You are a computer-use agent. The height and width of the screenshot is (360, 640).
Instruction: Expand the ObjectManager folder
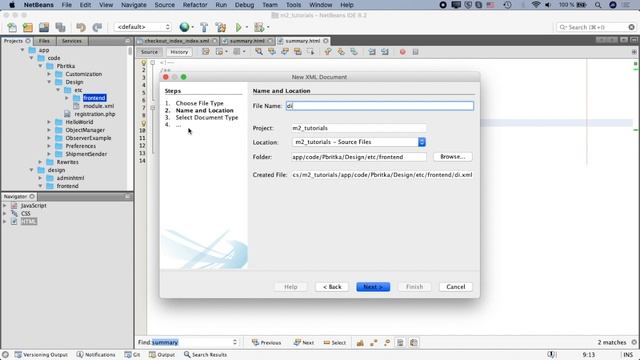pyautogui.click(x=49, y=130)
